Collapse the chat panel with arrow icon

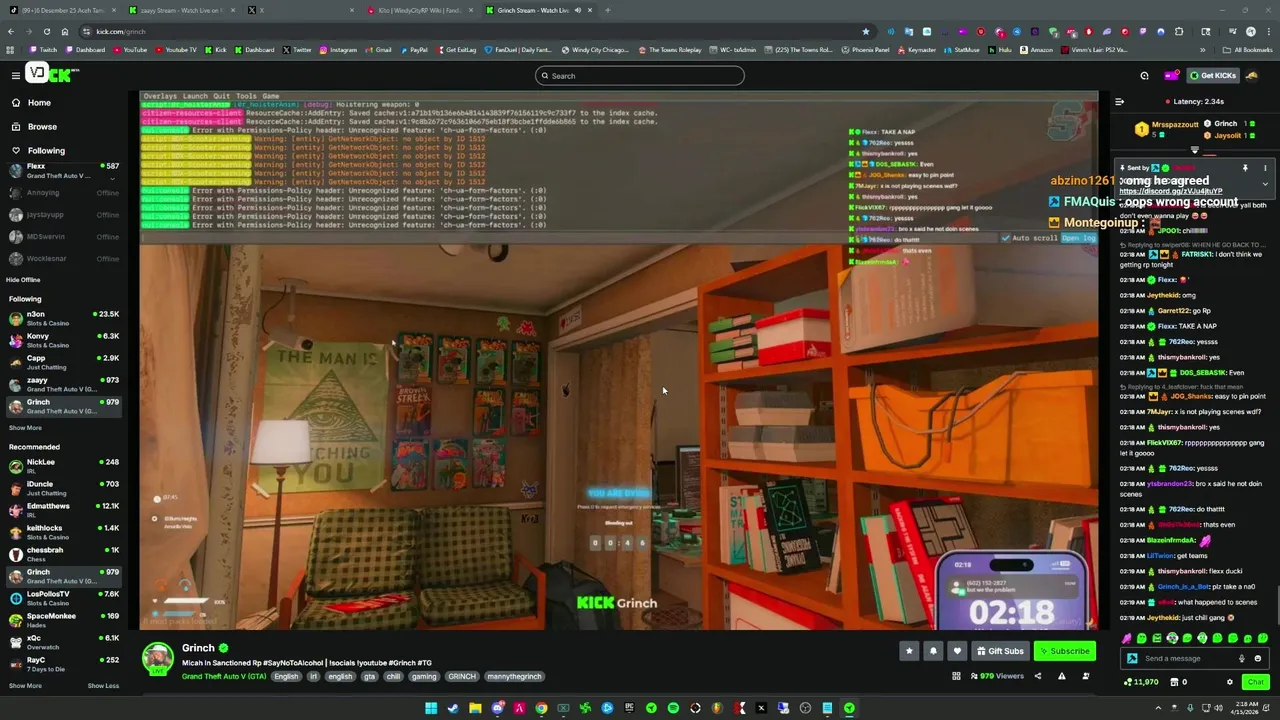[1119, 101]
